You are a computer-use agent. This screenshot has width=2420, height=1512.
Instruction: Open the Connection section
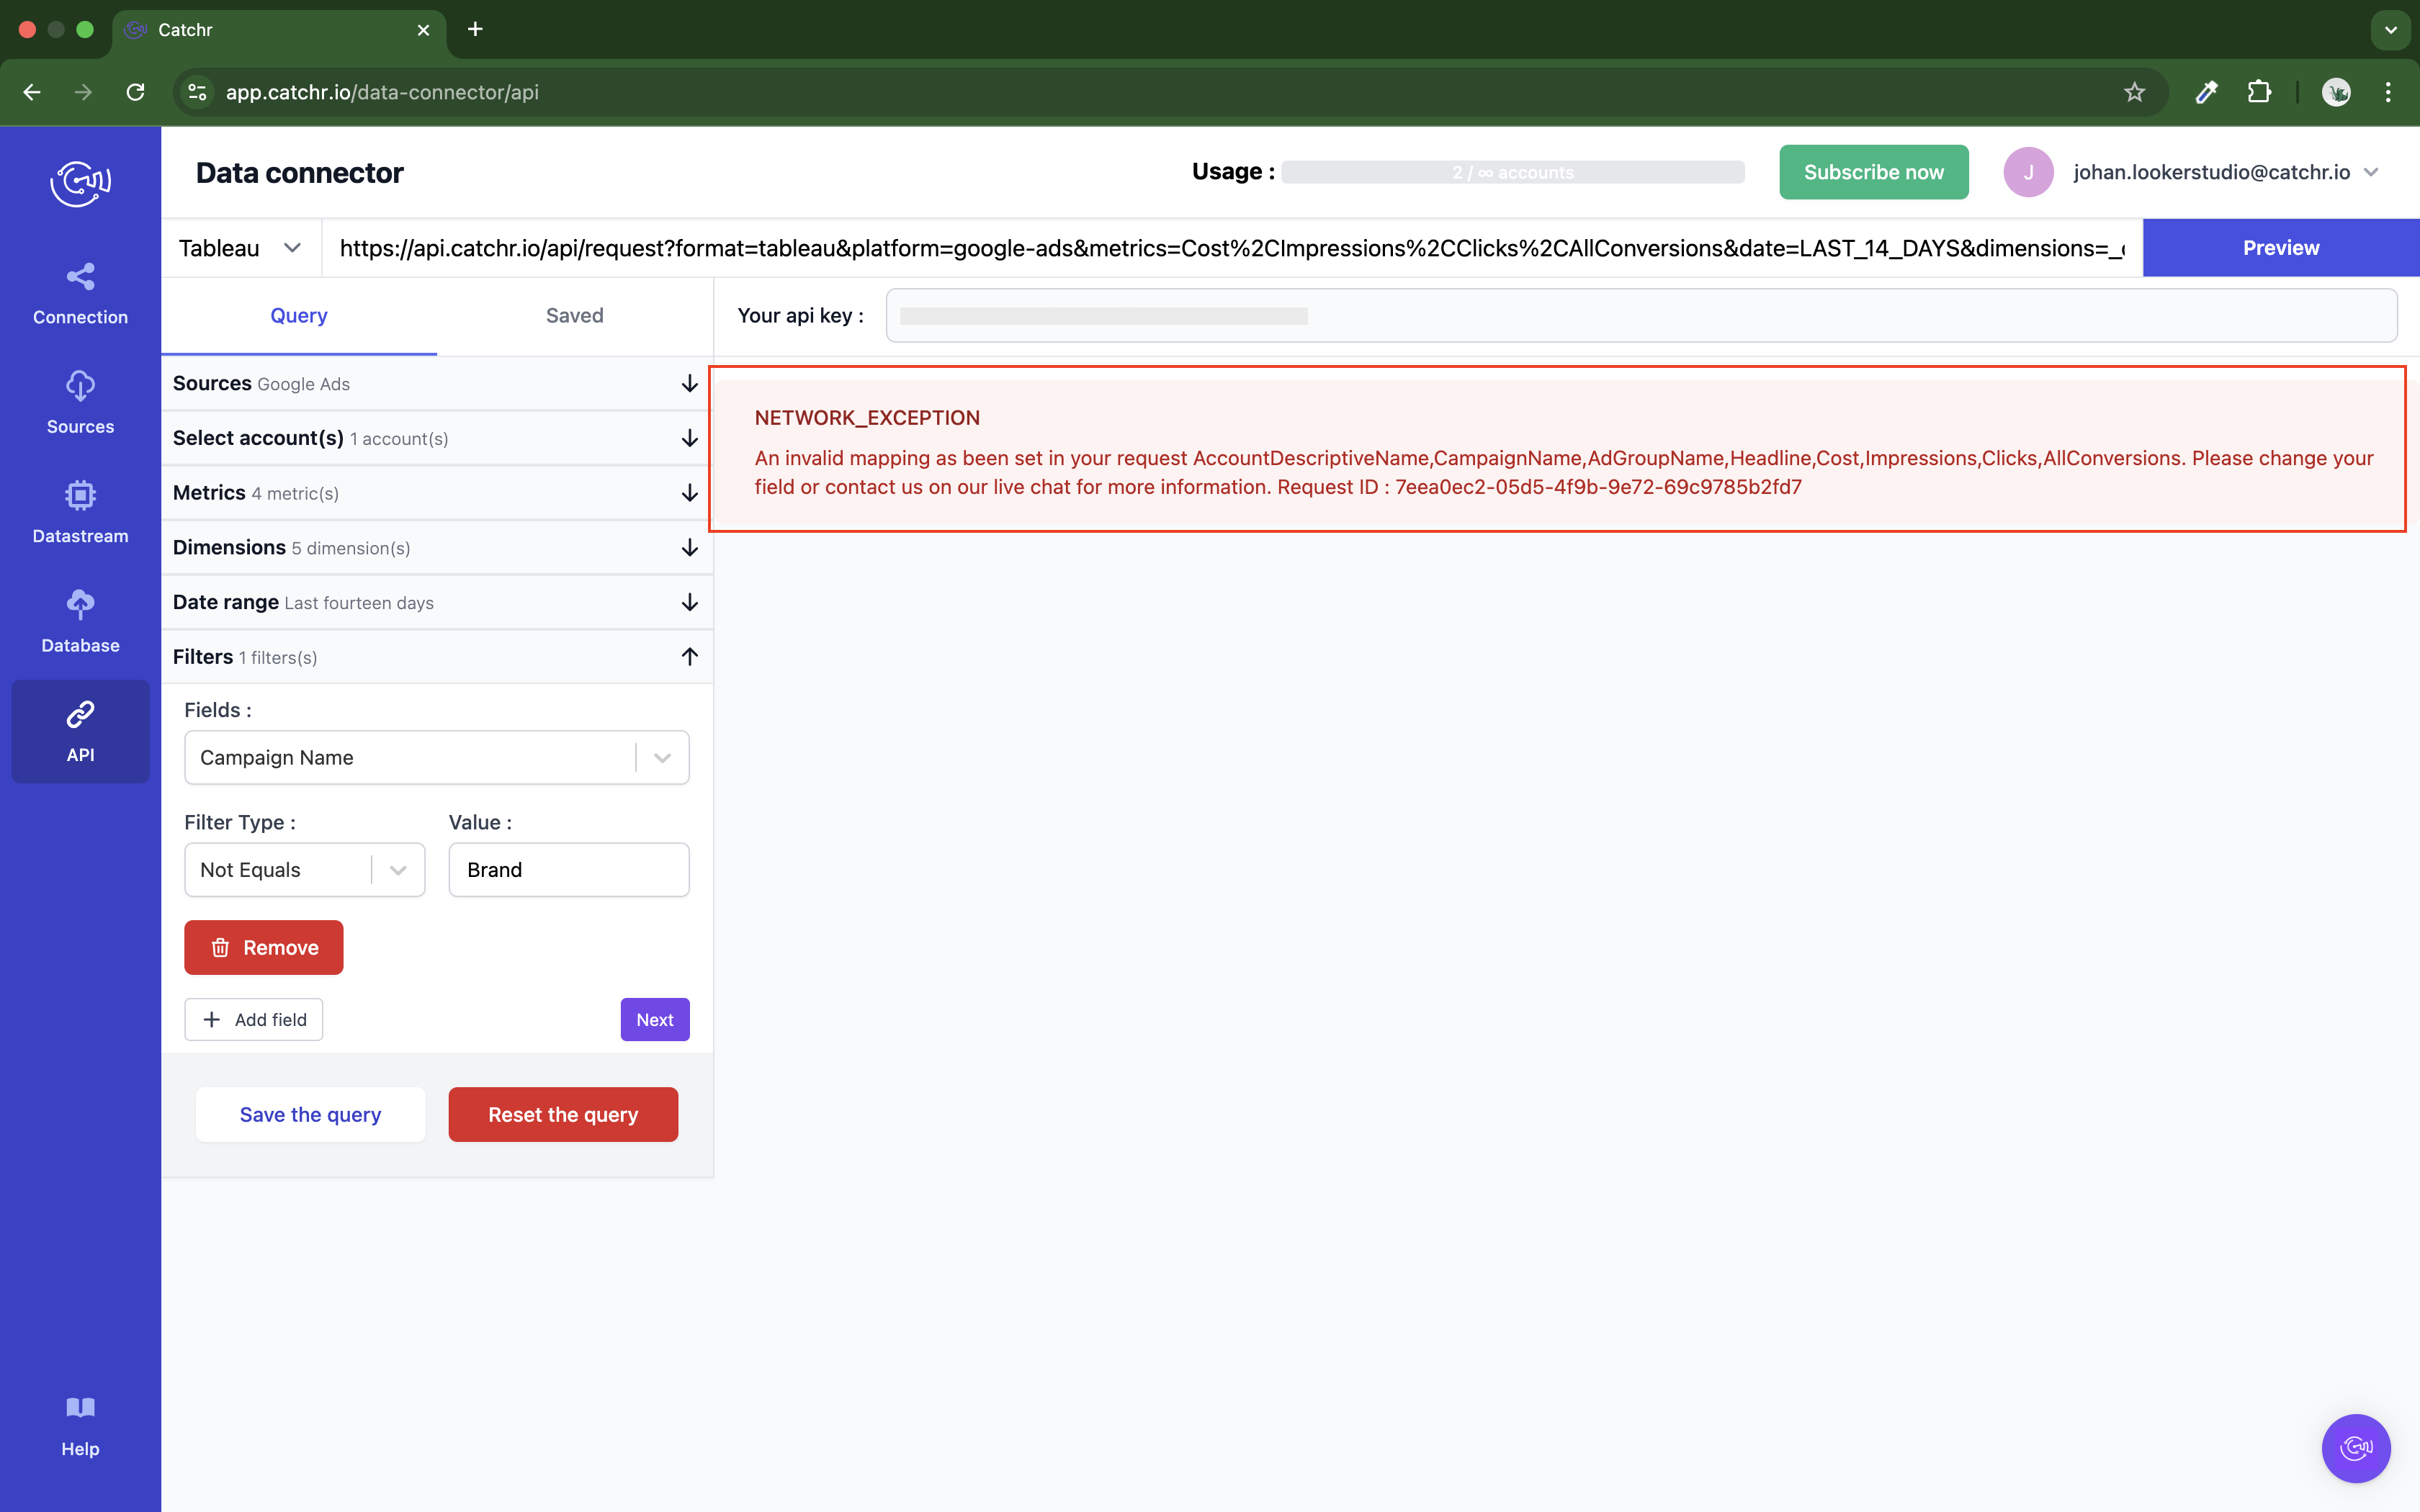(80, 294)
